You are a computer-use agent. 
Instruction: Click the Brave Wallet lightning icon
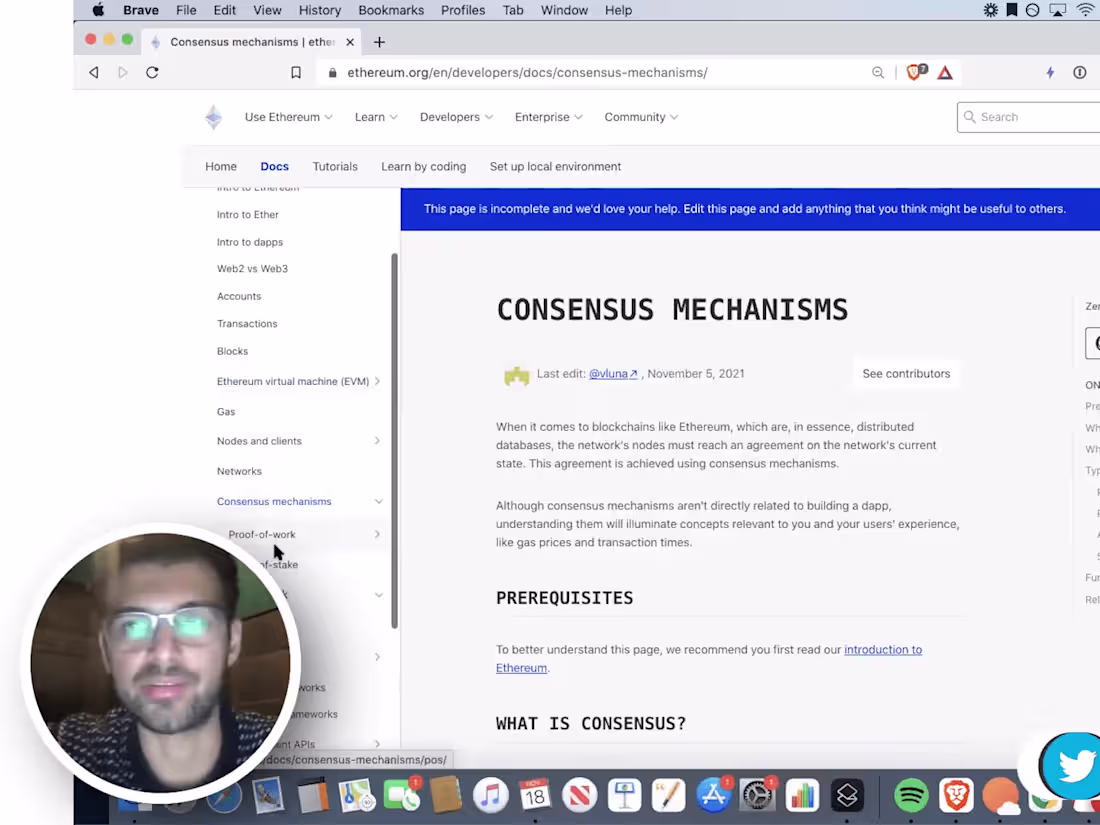(1050, 72)
